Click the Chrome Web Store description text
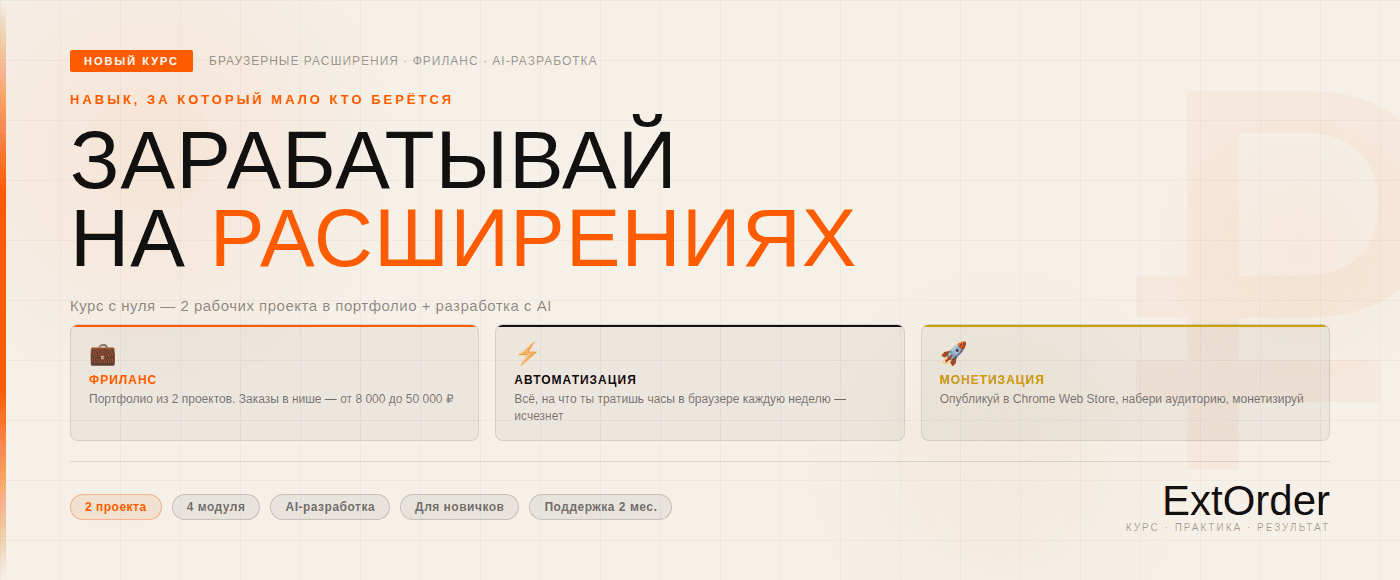Screen dimensions: 1400x580 [1121, 399]
